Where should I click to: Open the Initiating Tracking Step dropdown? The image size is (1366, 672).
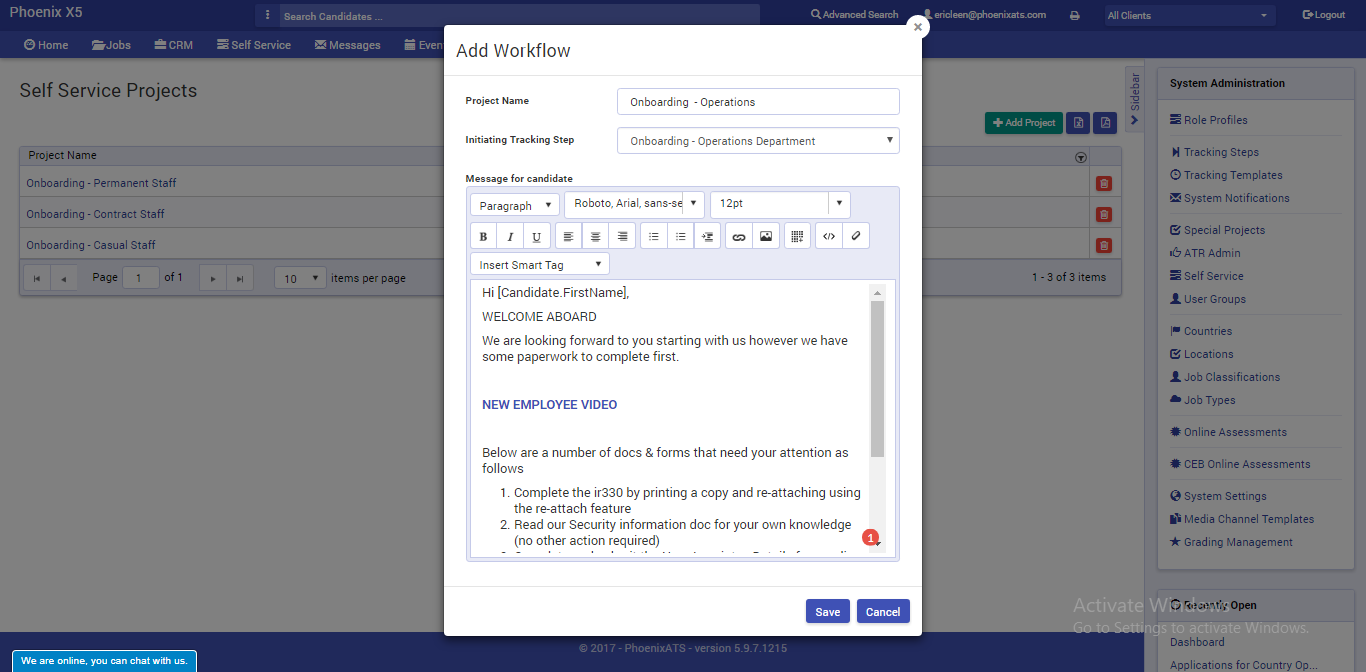click(758, 141)
